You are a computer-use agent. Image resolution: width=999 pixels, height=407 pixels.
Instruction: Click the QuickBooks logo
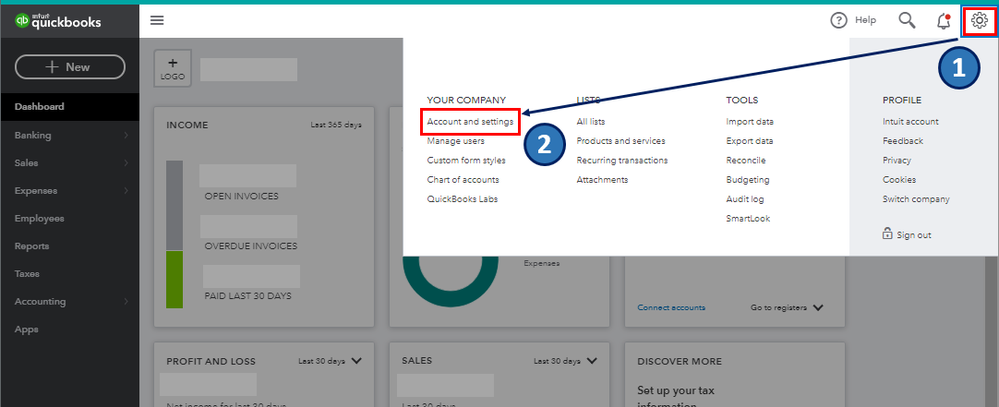[x=59, y=22]
